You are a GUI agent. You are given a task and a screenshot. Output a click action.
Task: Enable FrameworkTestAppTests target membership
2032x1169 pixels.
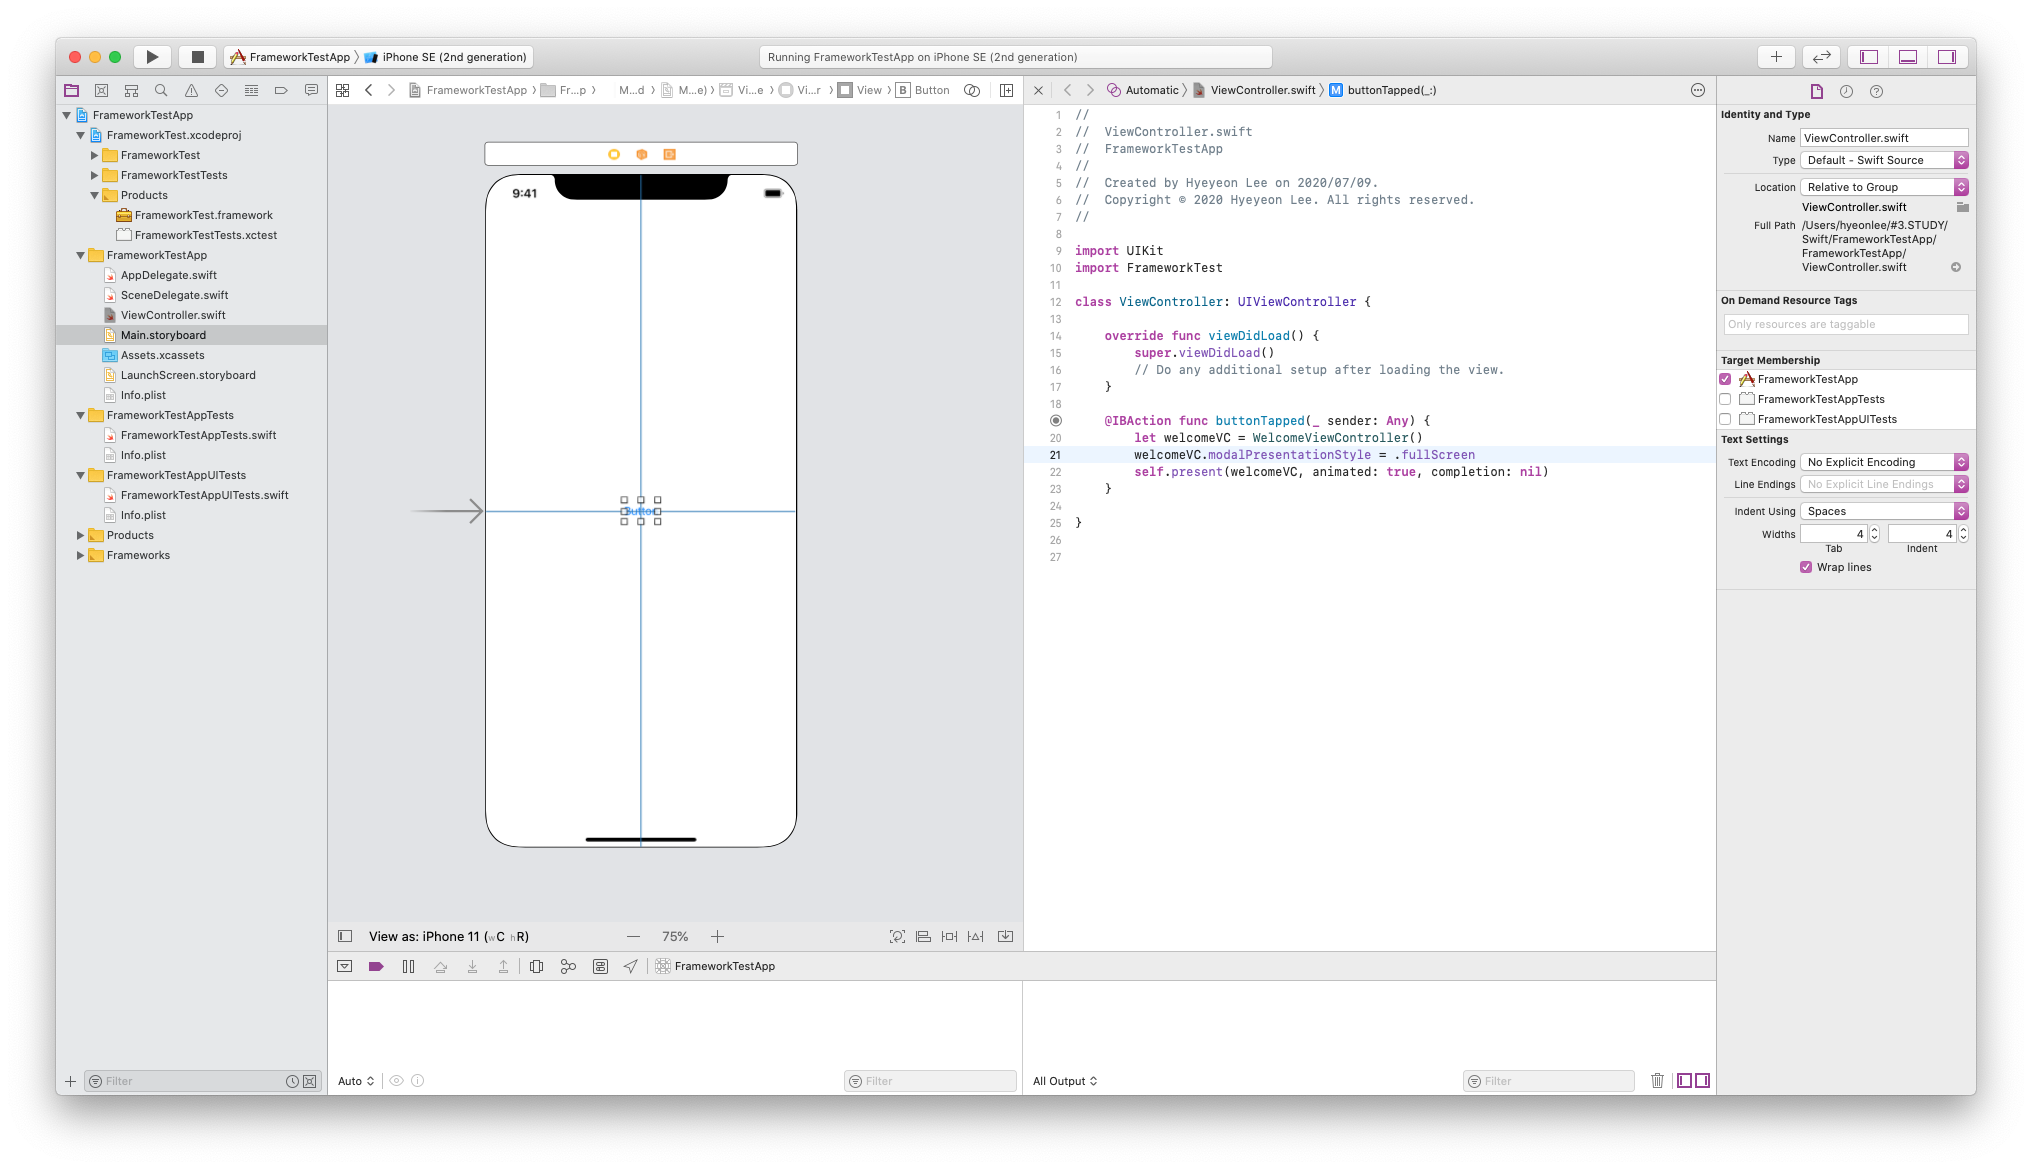(x=1725, y=399)
